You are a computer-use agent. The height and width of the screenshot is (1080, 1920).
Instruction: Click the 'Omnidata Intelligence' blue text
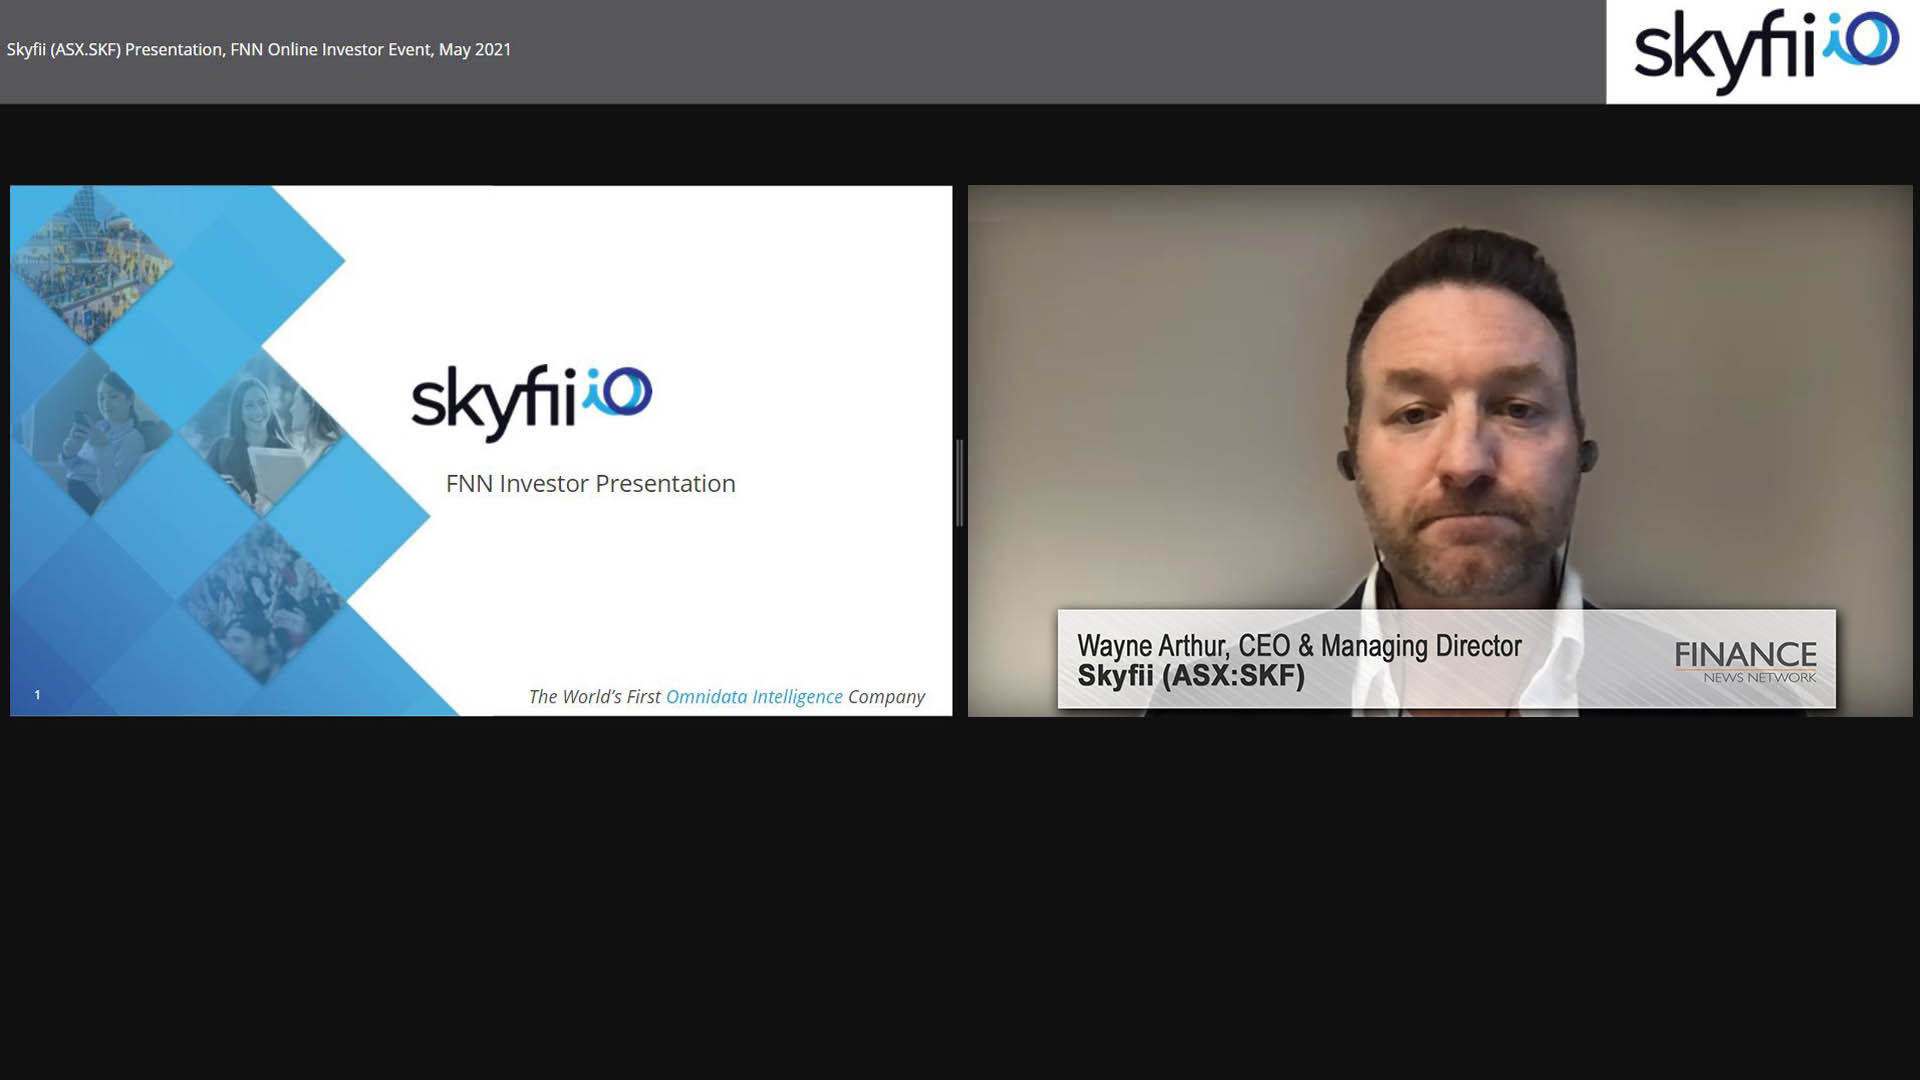(754, 697)
